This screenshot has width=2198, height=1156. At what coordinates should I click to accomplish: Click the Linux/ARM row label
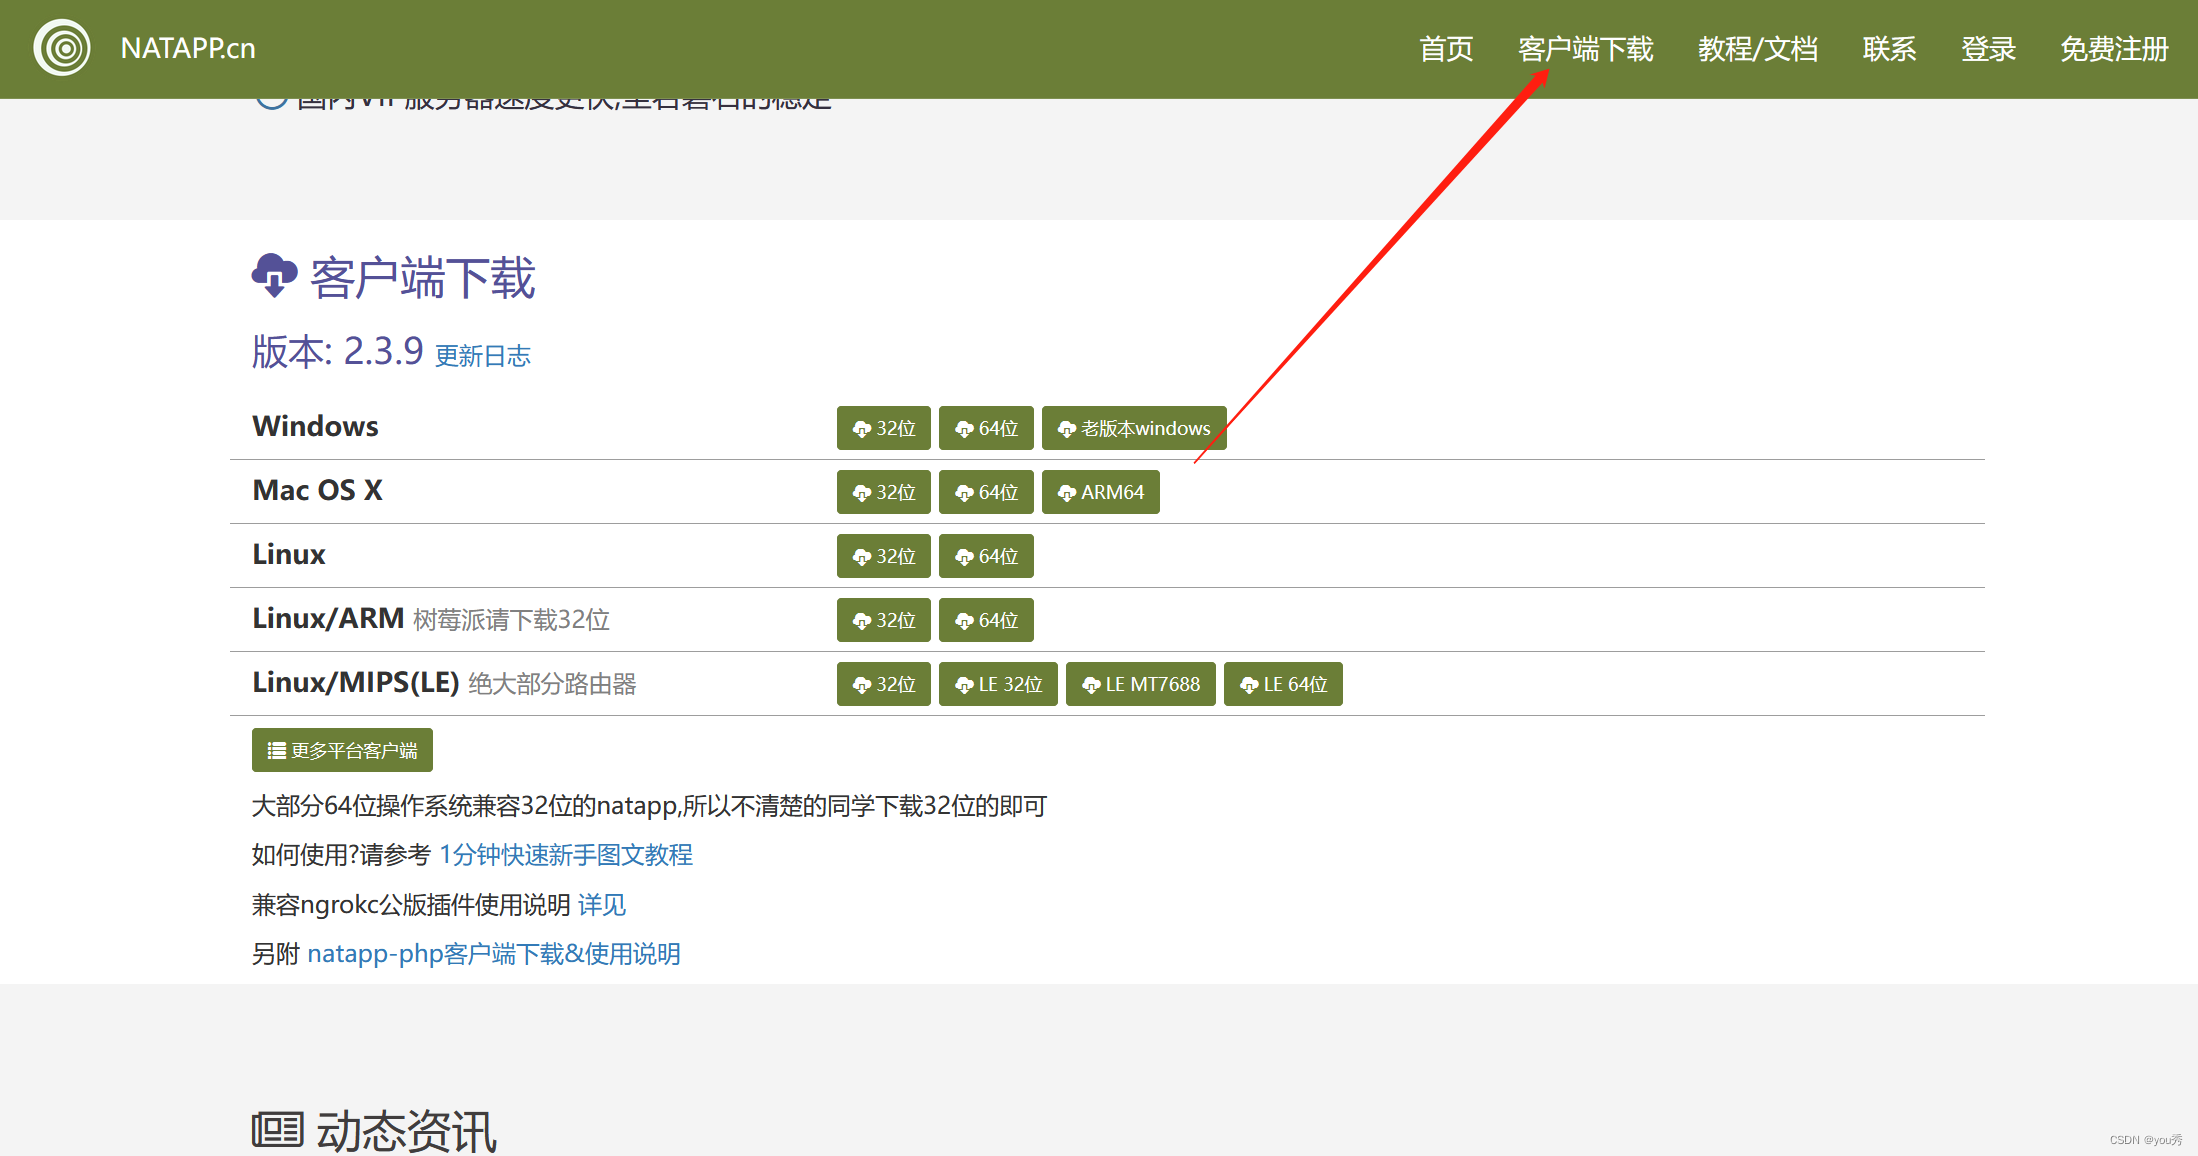click(x=328, y=618)
